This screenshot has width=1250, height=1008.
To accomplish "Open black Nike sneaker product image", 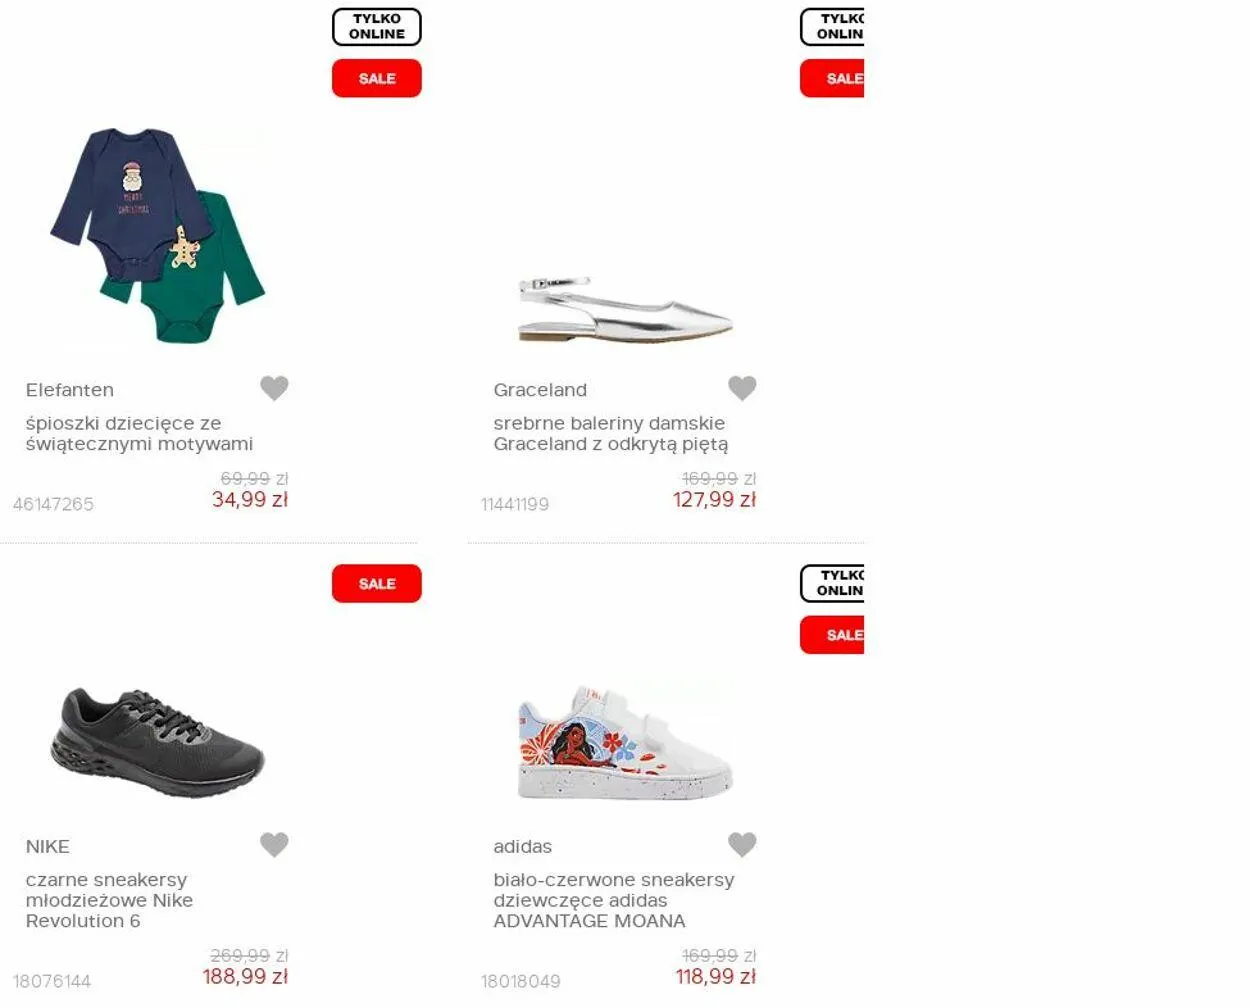I will (x=158, y=741).
